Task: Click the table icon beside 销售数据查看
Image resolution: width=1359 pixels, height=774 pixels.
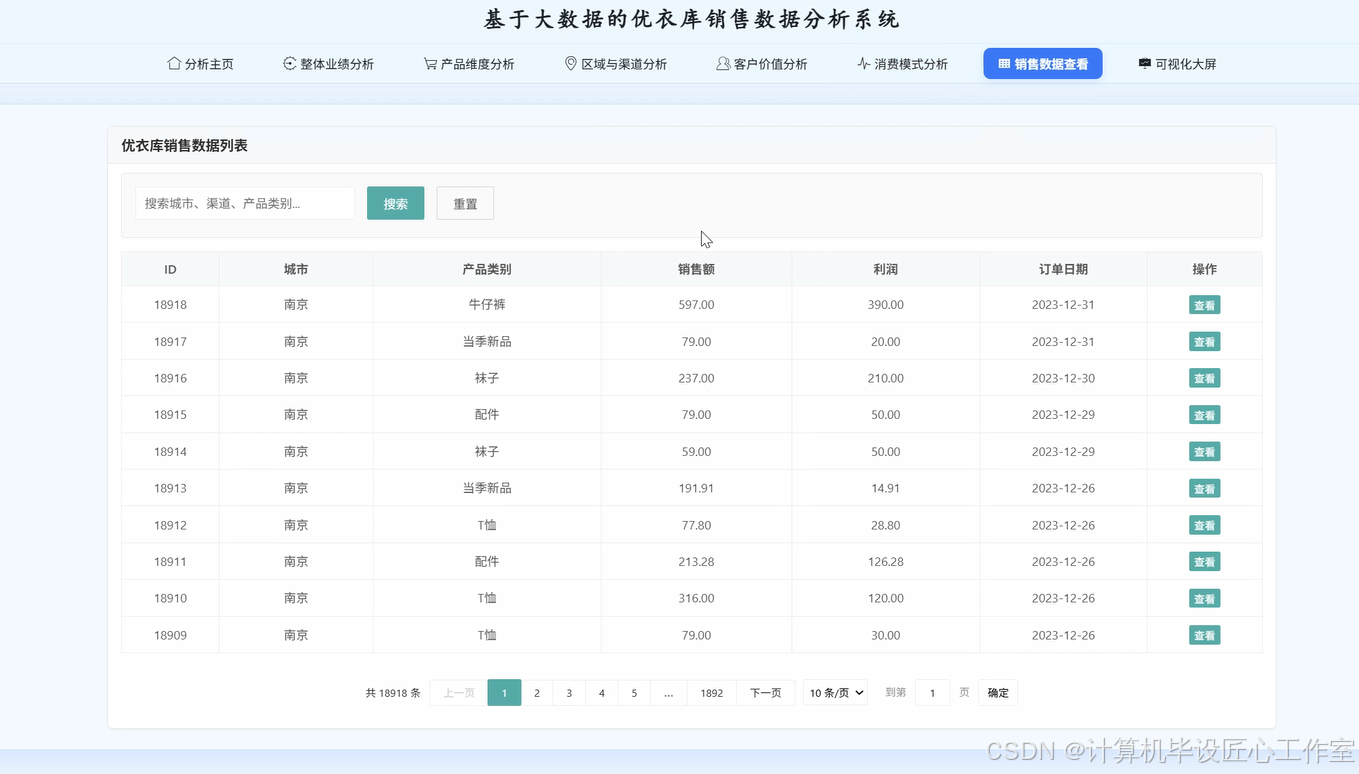Action: pyautogui.click(x=1004, y=64)
